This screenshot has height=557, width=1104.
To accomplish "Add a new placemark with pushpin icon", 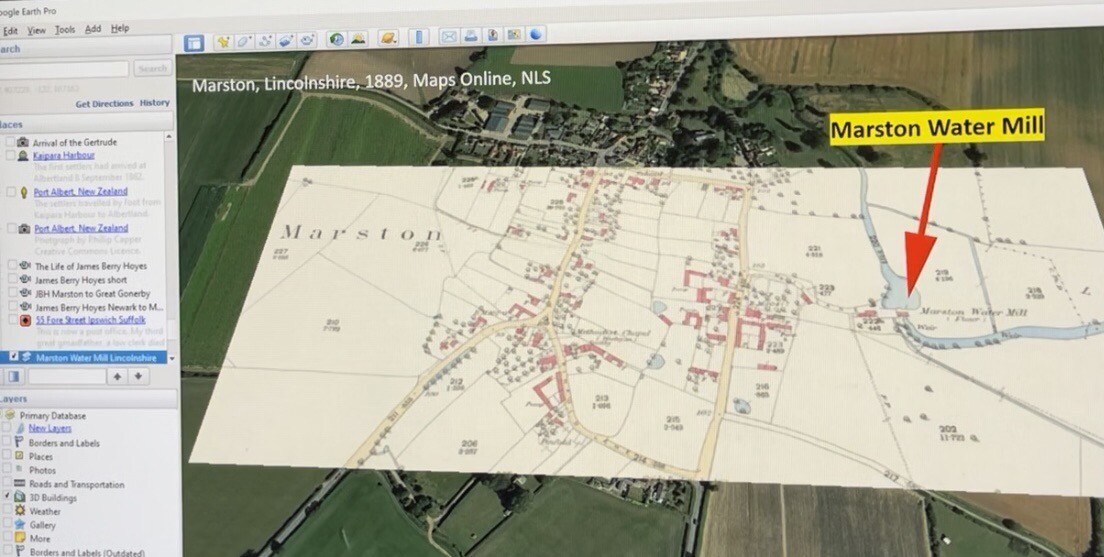I will pos(223,42).
